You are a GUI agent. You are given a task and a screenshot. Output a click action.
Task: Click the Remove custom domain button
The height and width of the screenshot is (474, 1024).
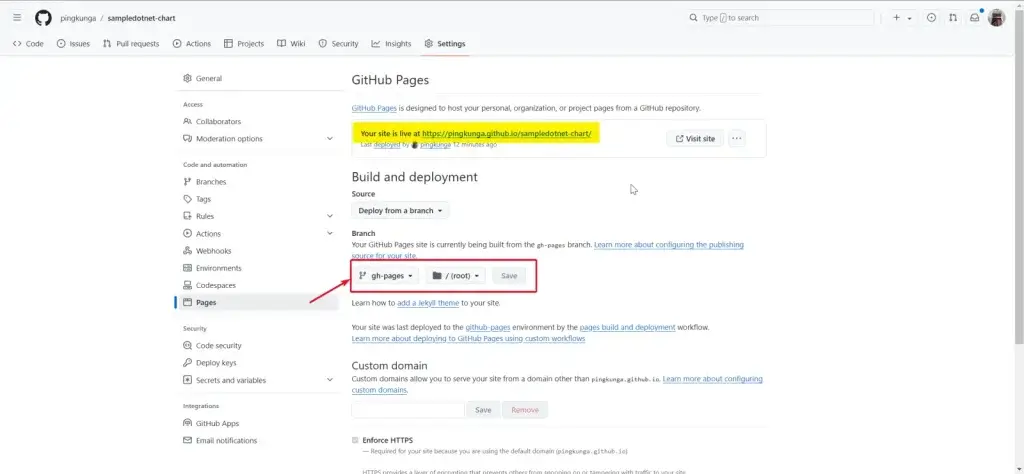(525, 410)
